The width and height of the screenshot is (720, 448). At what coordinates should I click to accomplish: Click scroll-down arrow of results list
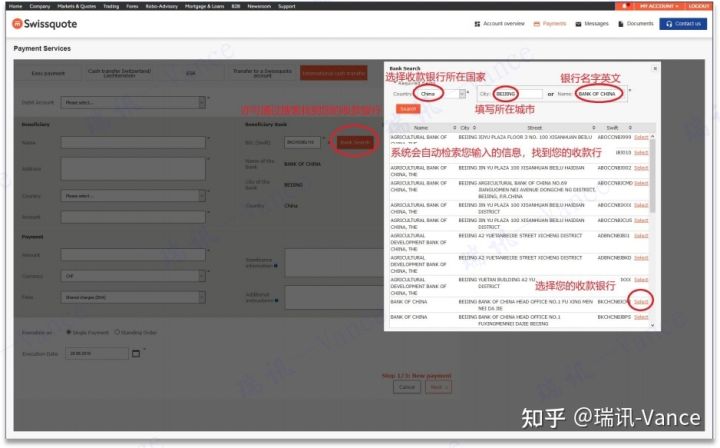652,325
